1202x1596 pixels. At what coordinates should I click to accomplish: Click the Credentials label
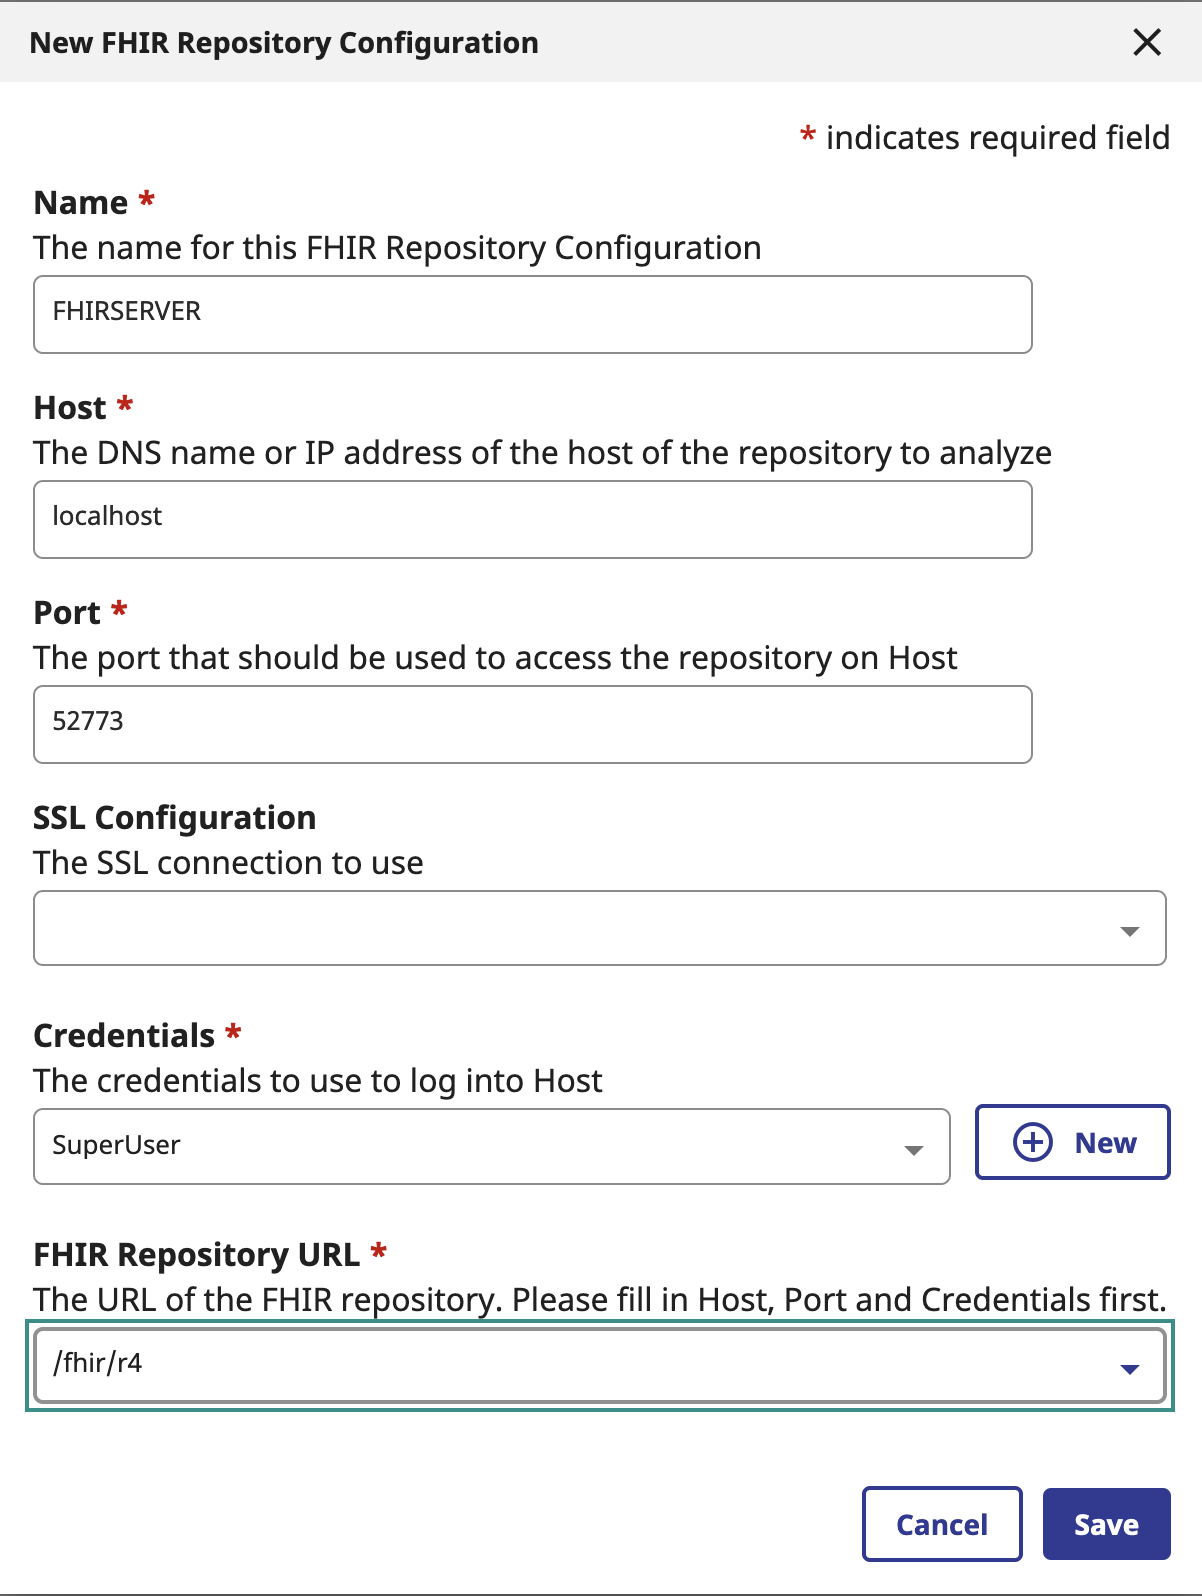coord(124,1035)
